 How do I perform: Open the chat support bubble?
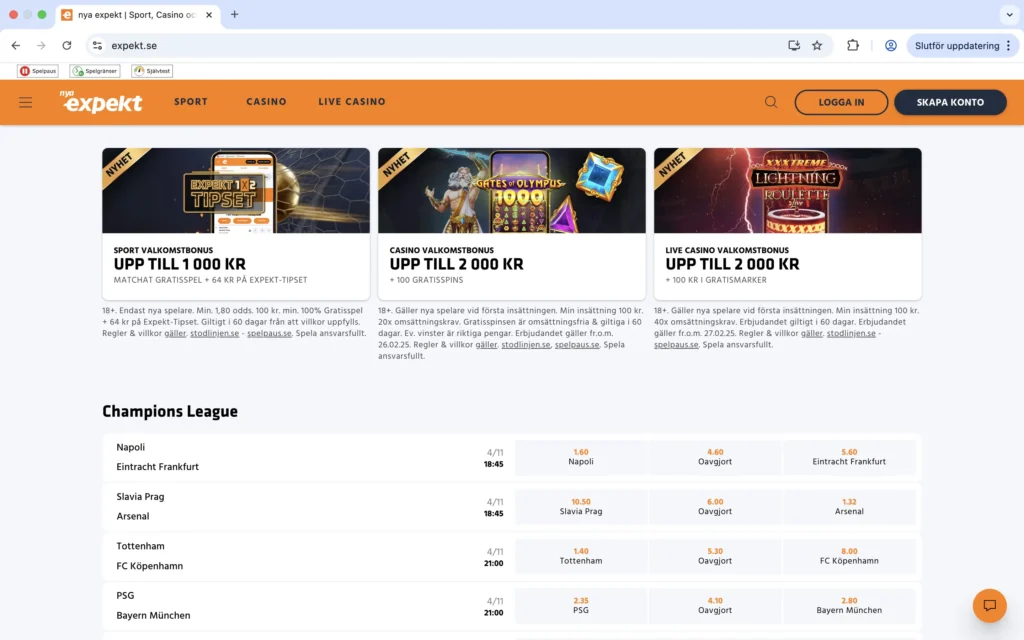(x=989, y=605)
